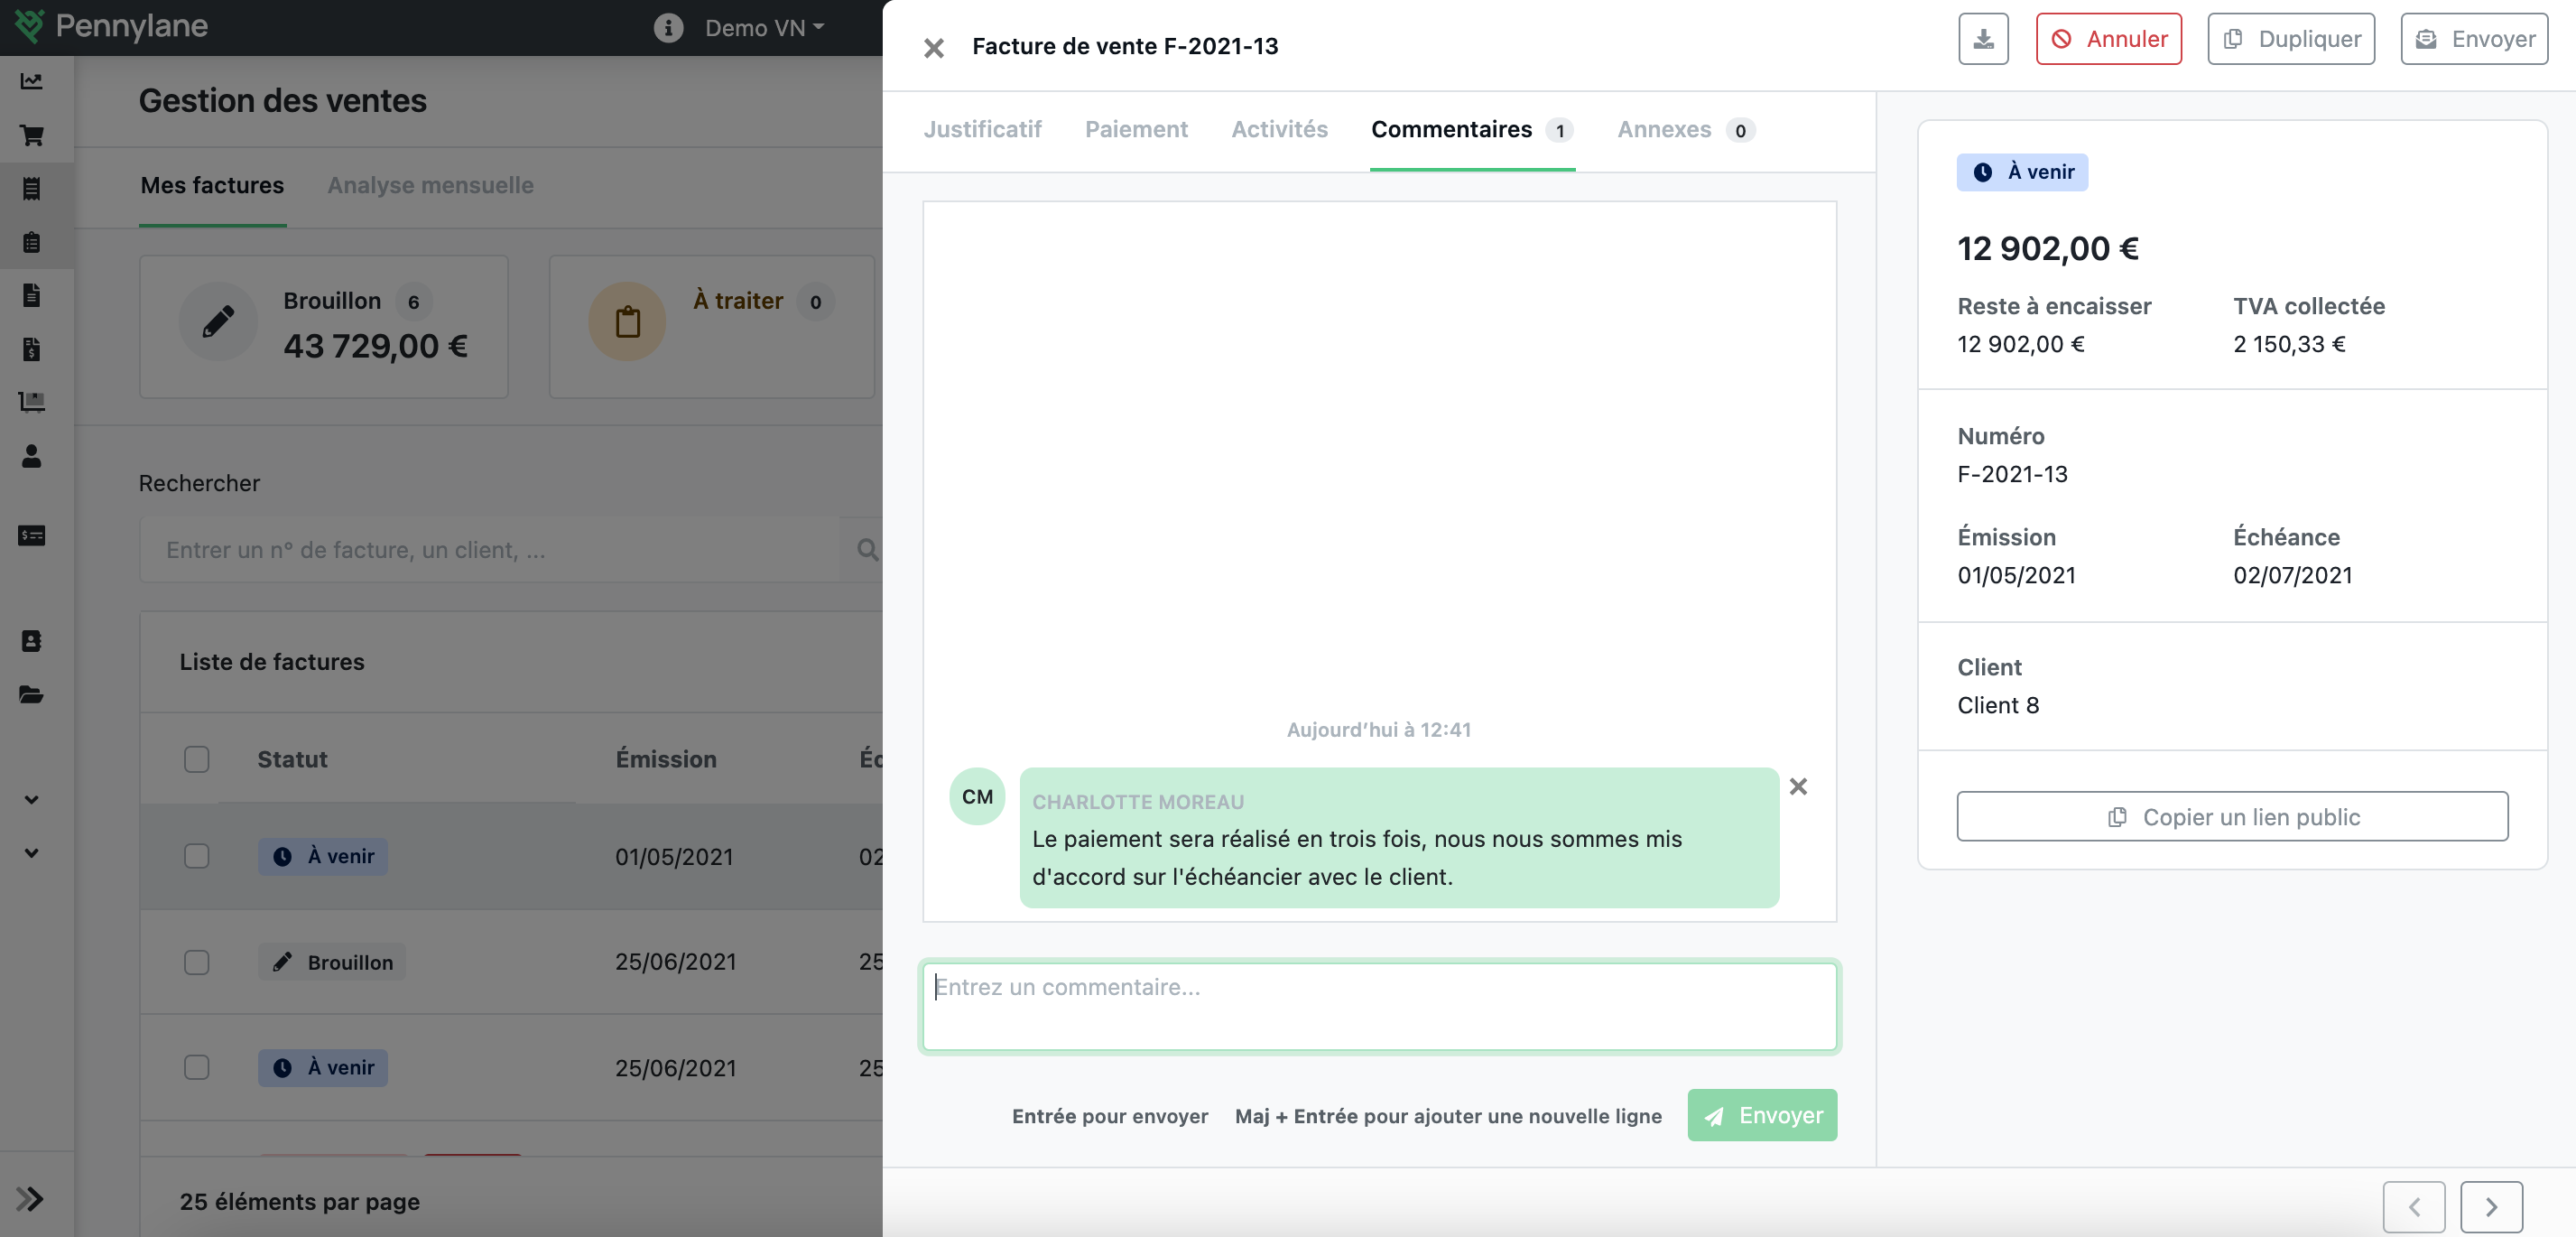Open the clipboard icon in sidebar
This screenshot has width=2576, height=1237.
(x=31, y=242)
